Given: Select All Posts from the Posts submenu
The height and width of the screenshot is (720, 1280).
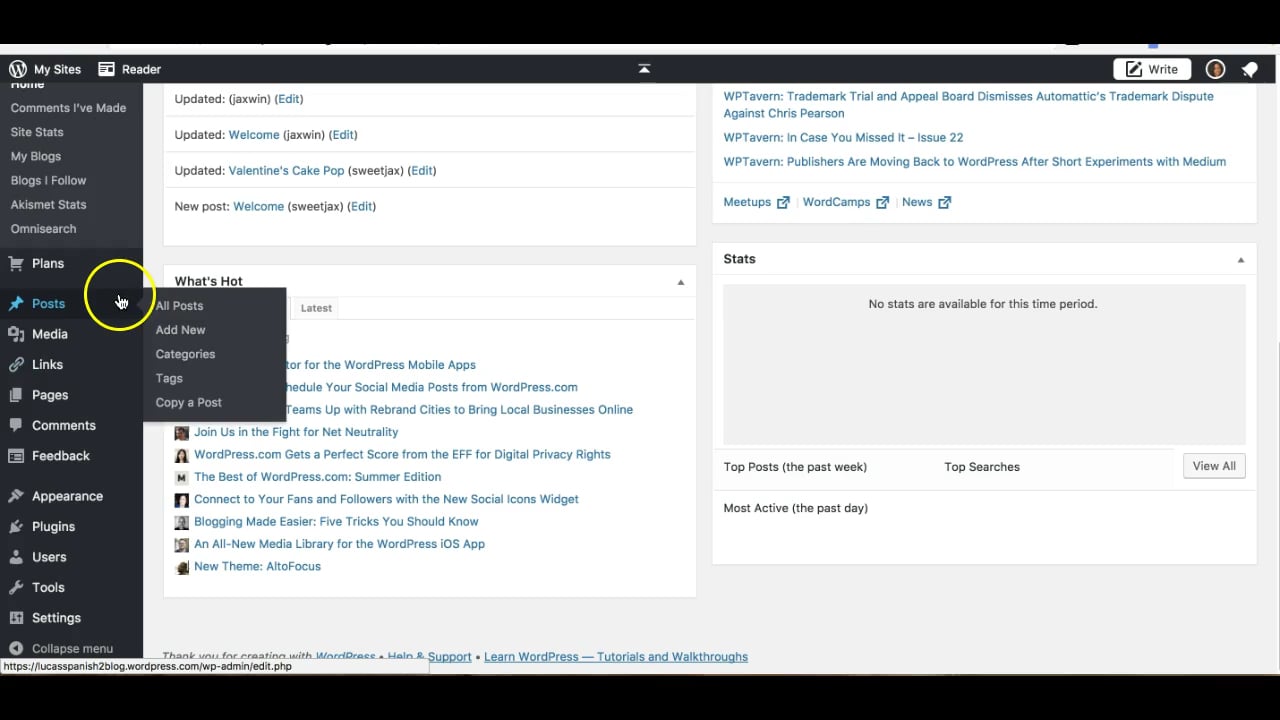Looking at the screenshot, I should point(180,306).
